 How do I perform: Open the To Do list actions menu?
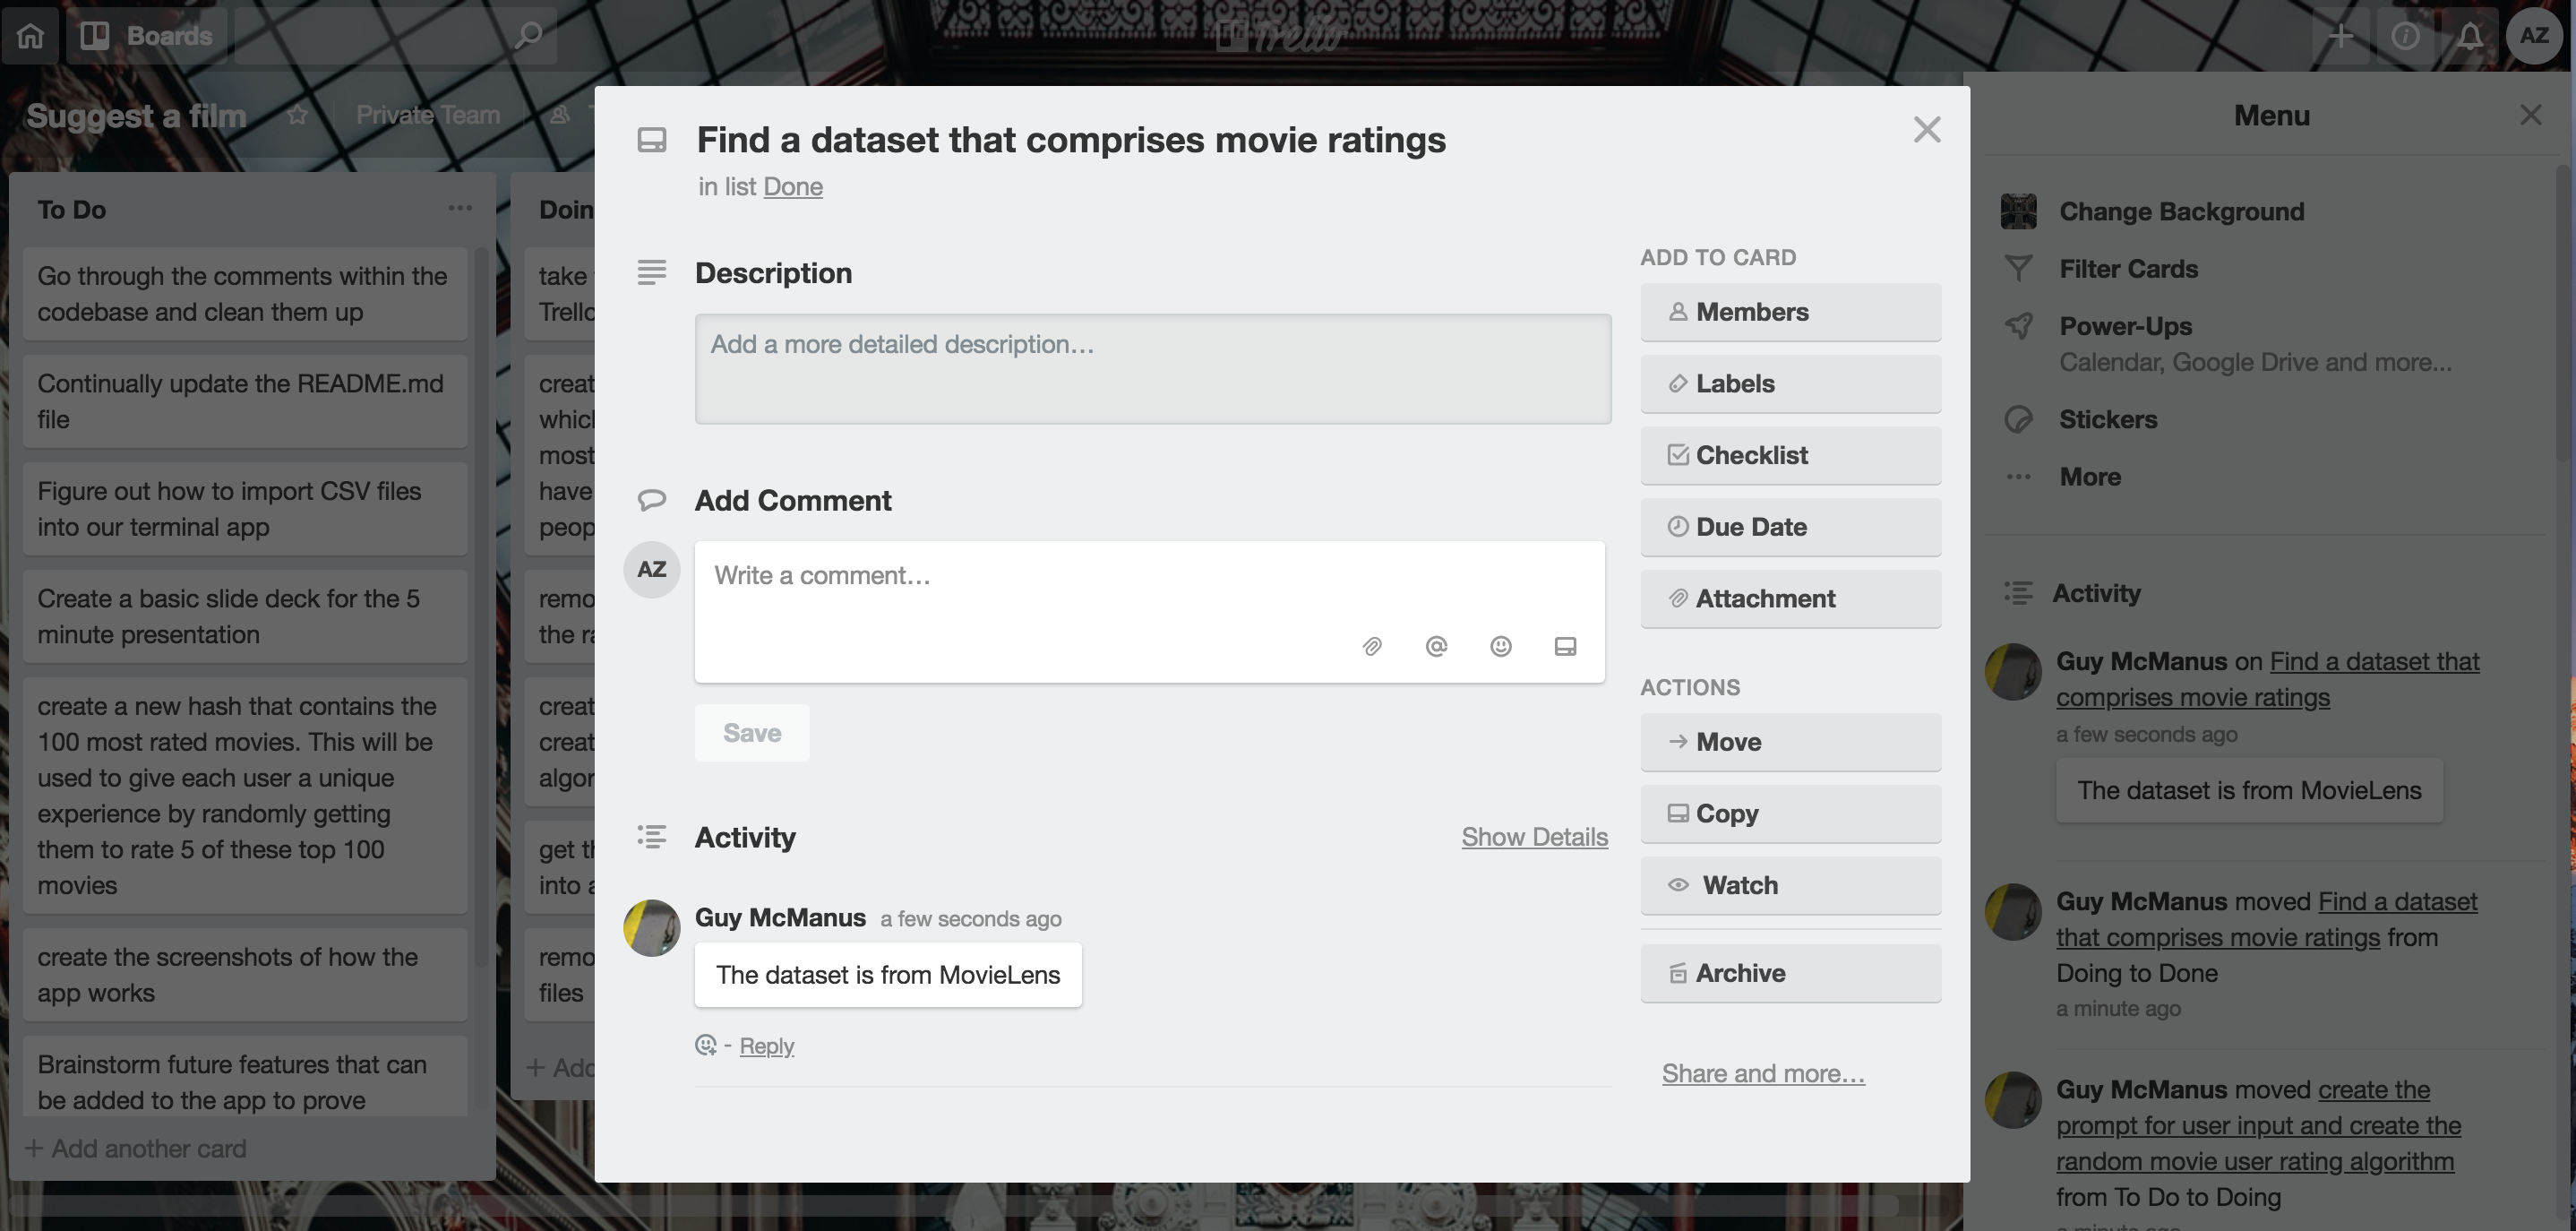coord(460,208)
